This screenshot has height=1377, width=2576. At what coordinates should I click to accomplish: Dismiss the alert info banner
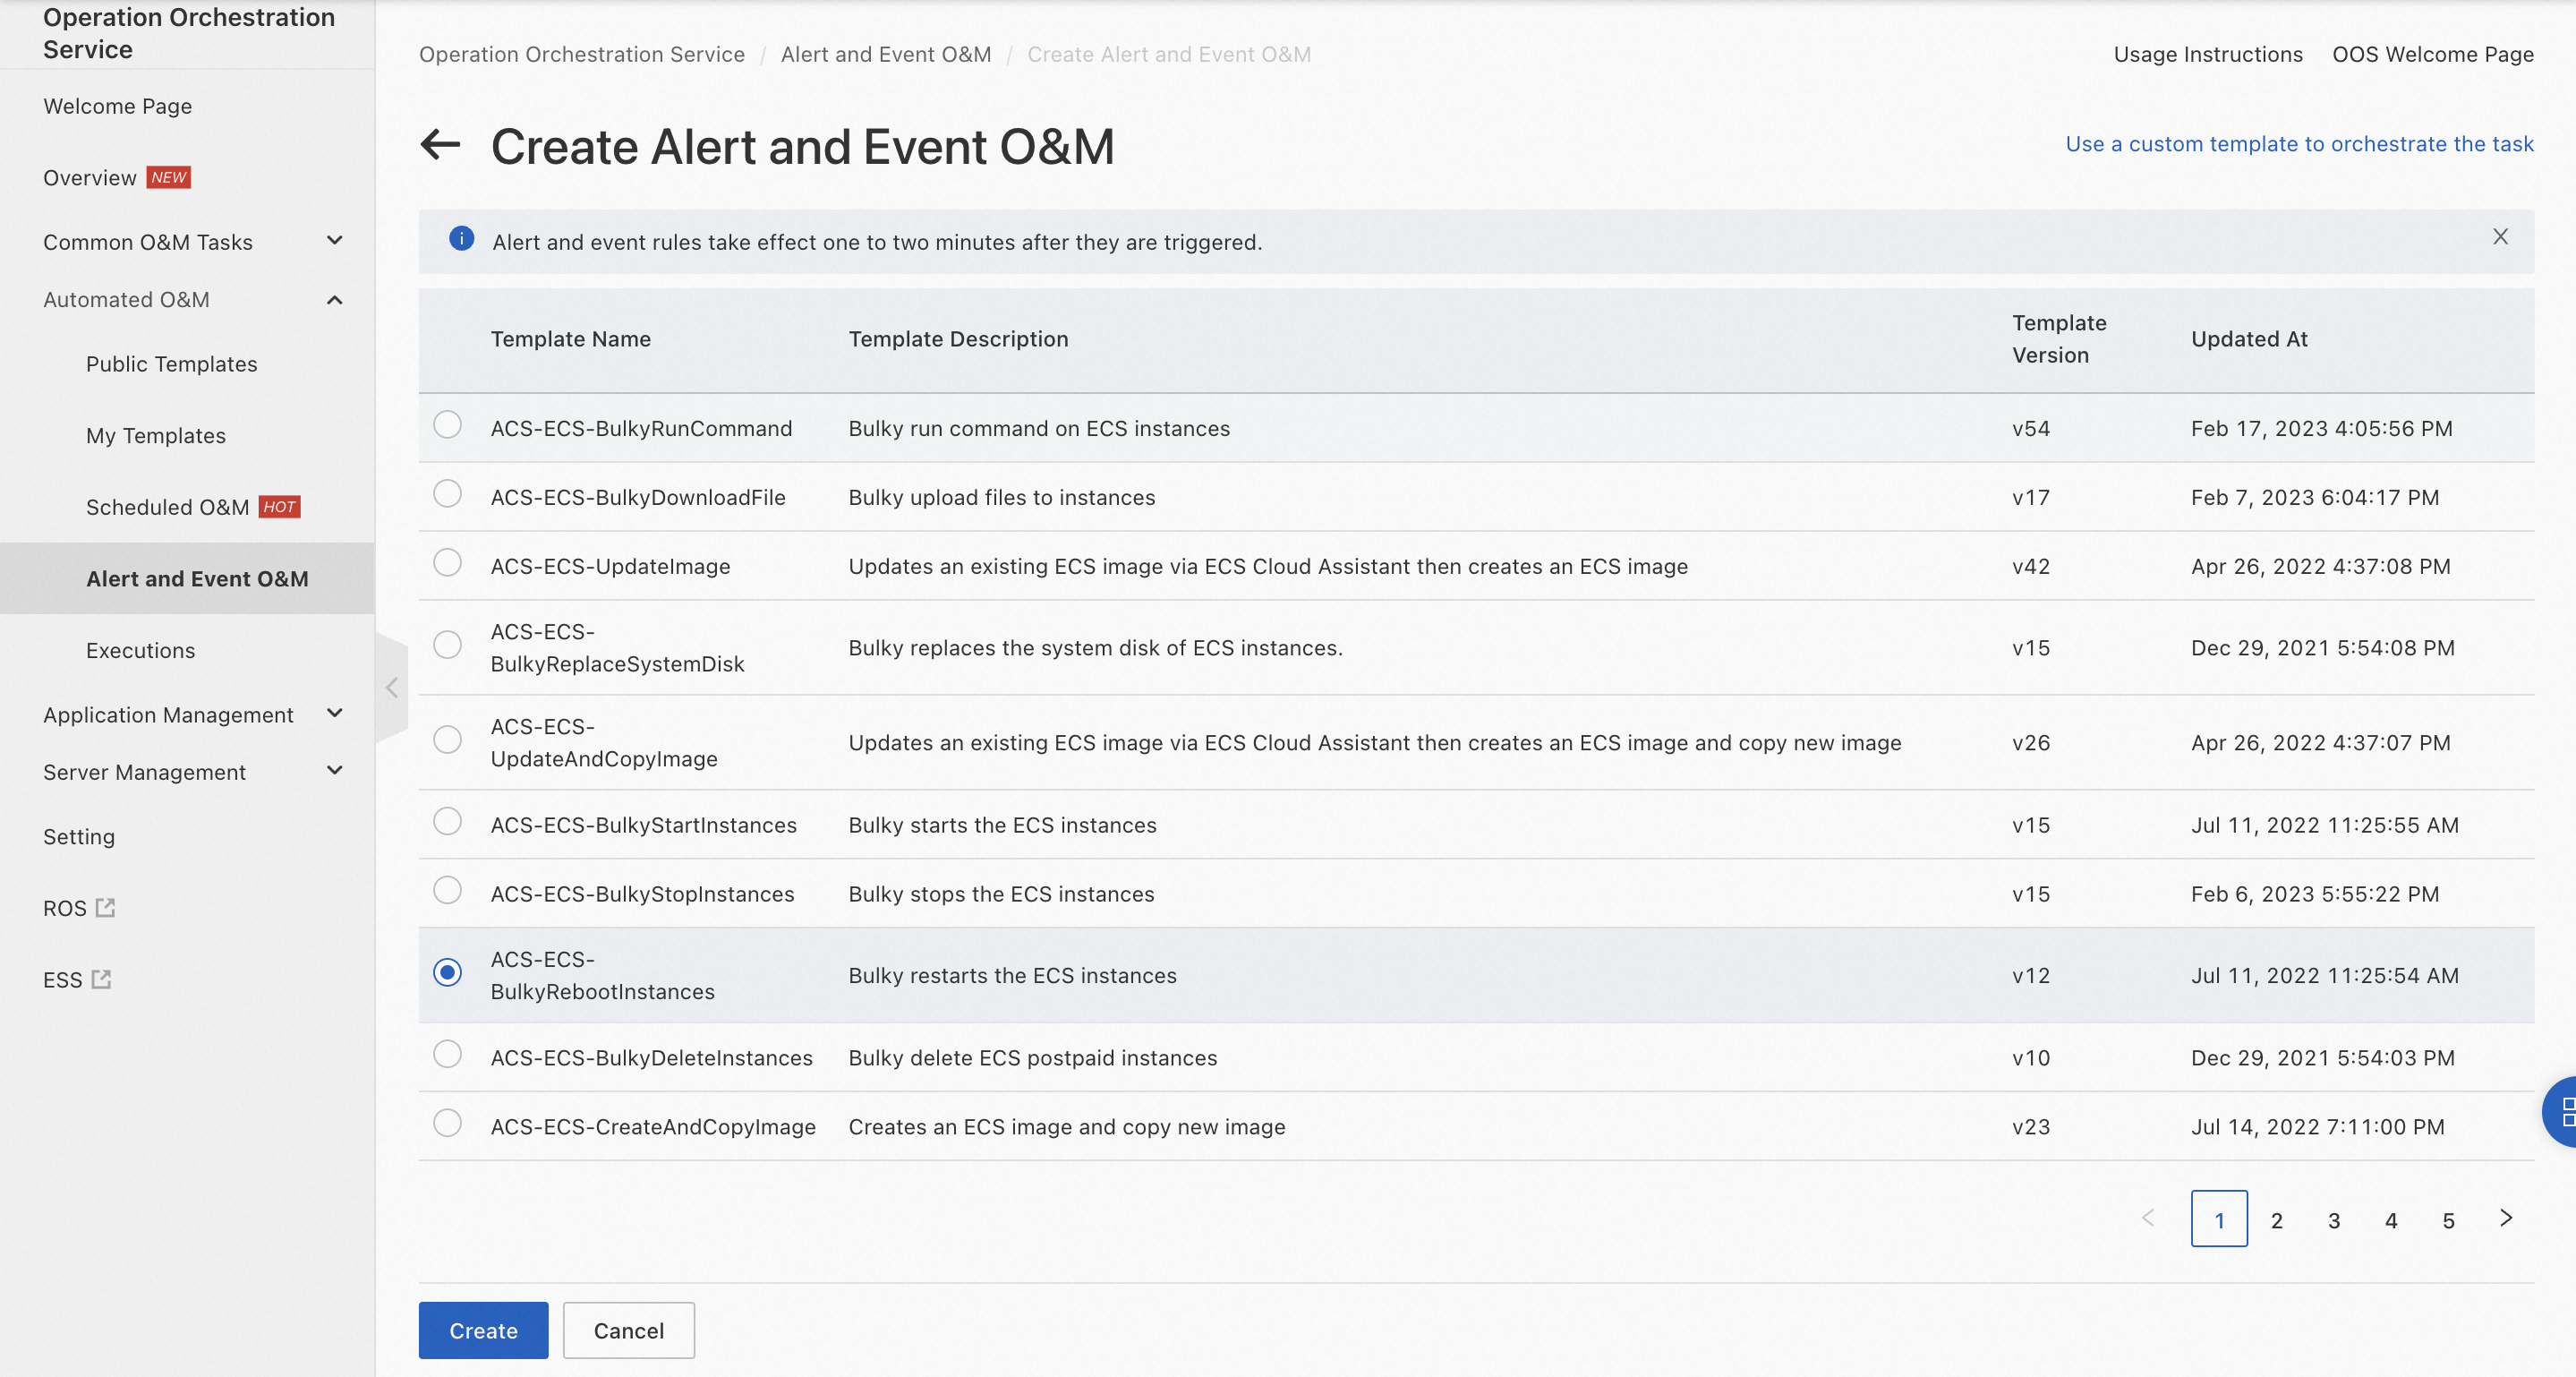2499,237
